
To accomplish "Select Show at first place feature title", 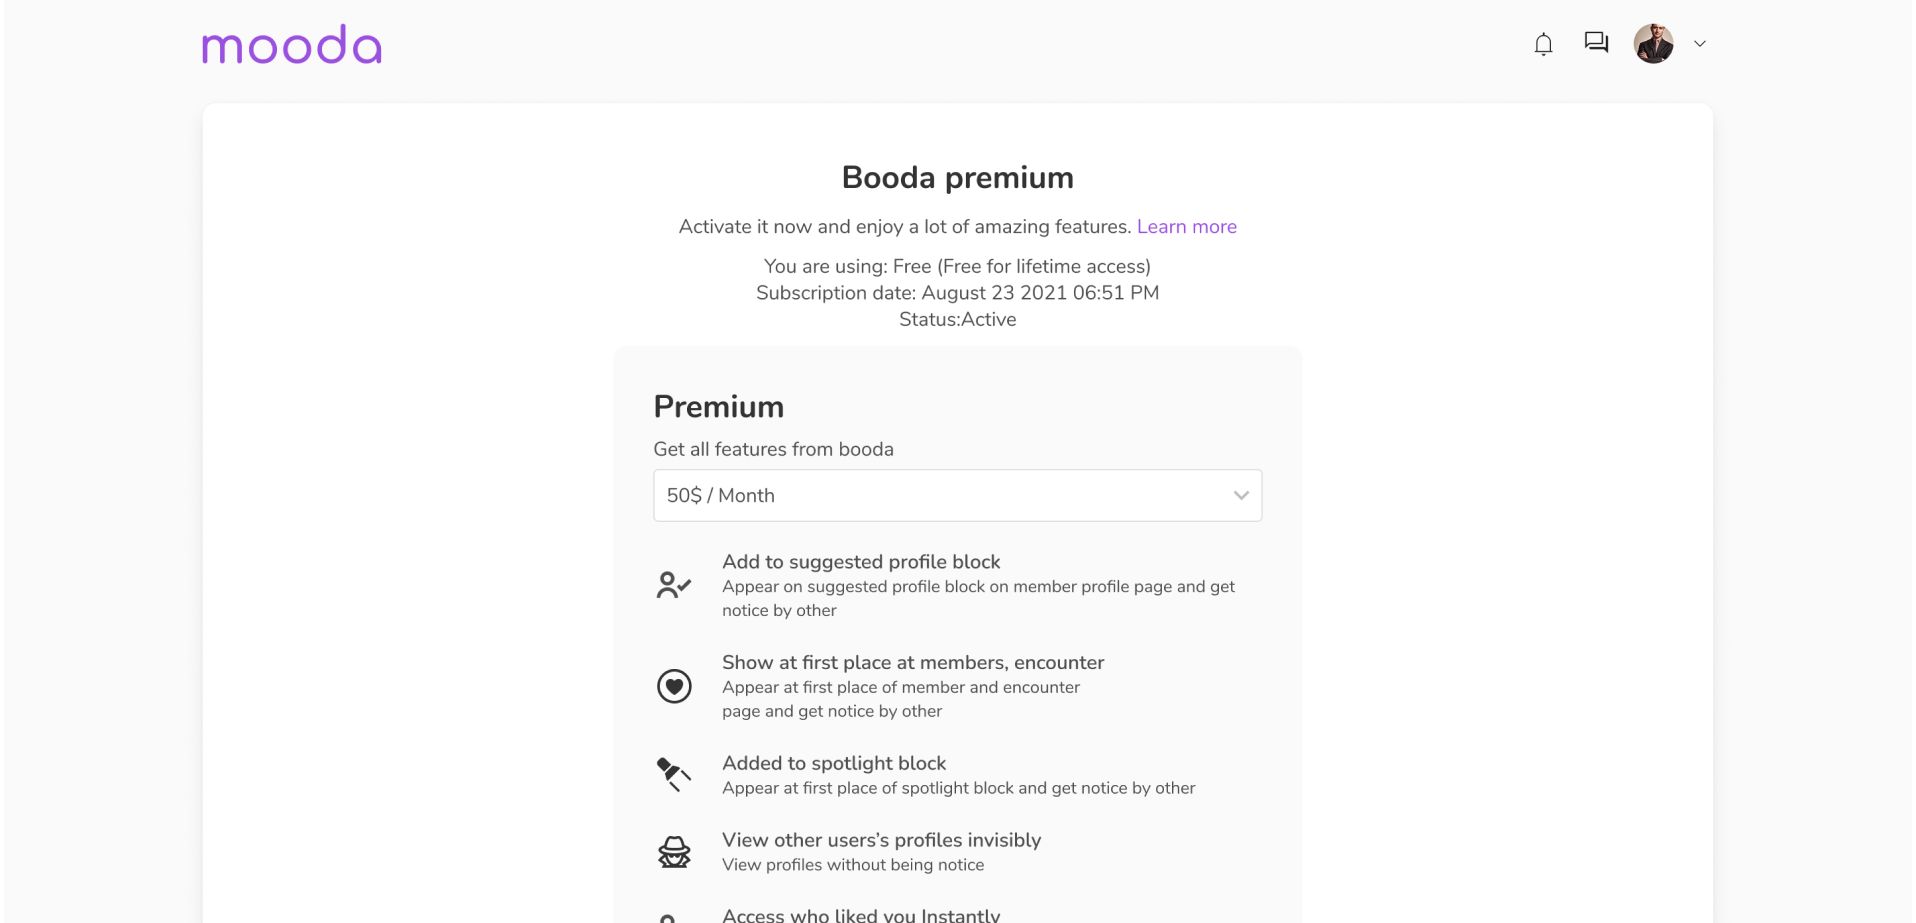I will (912, 663).
